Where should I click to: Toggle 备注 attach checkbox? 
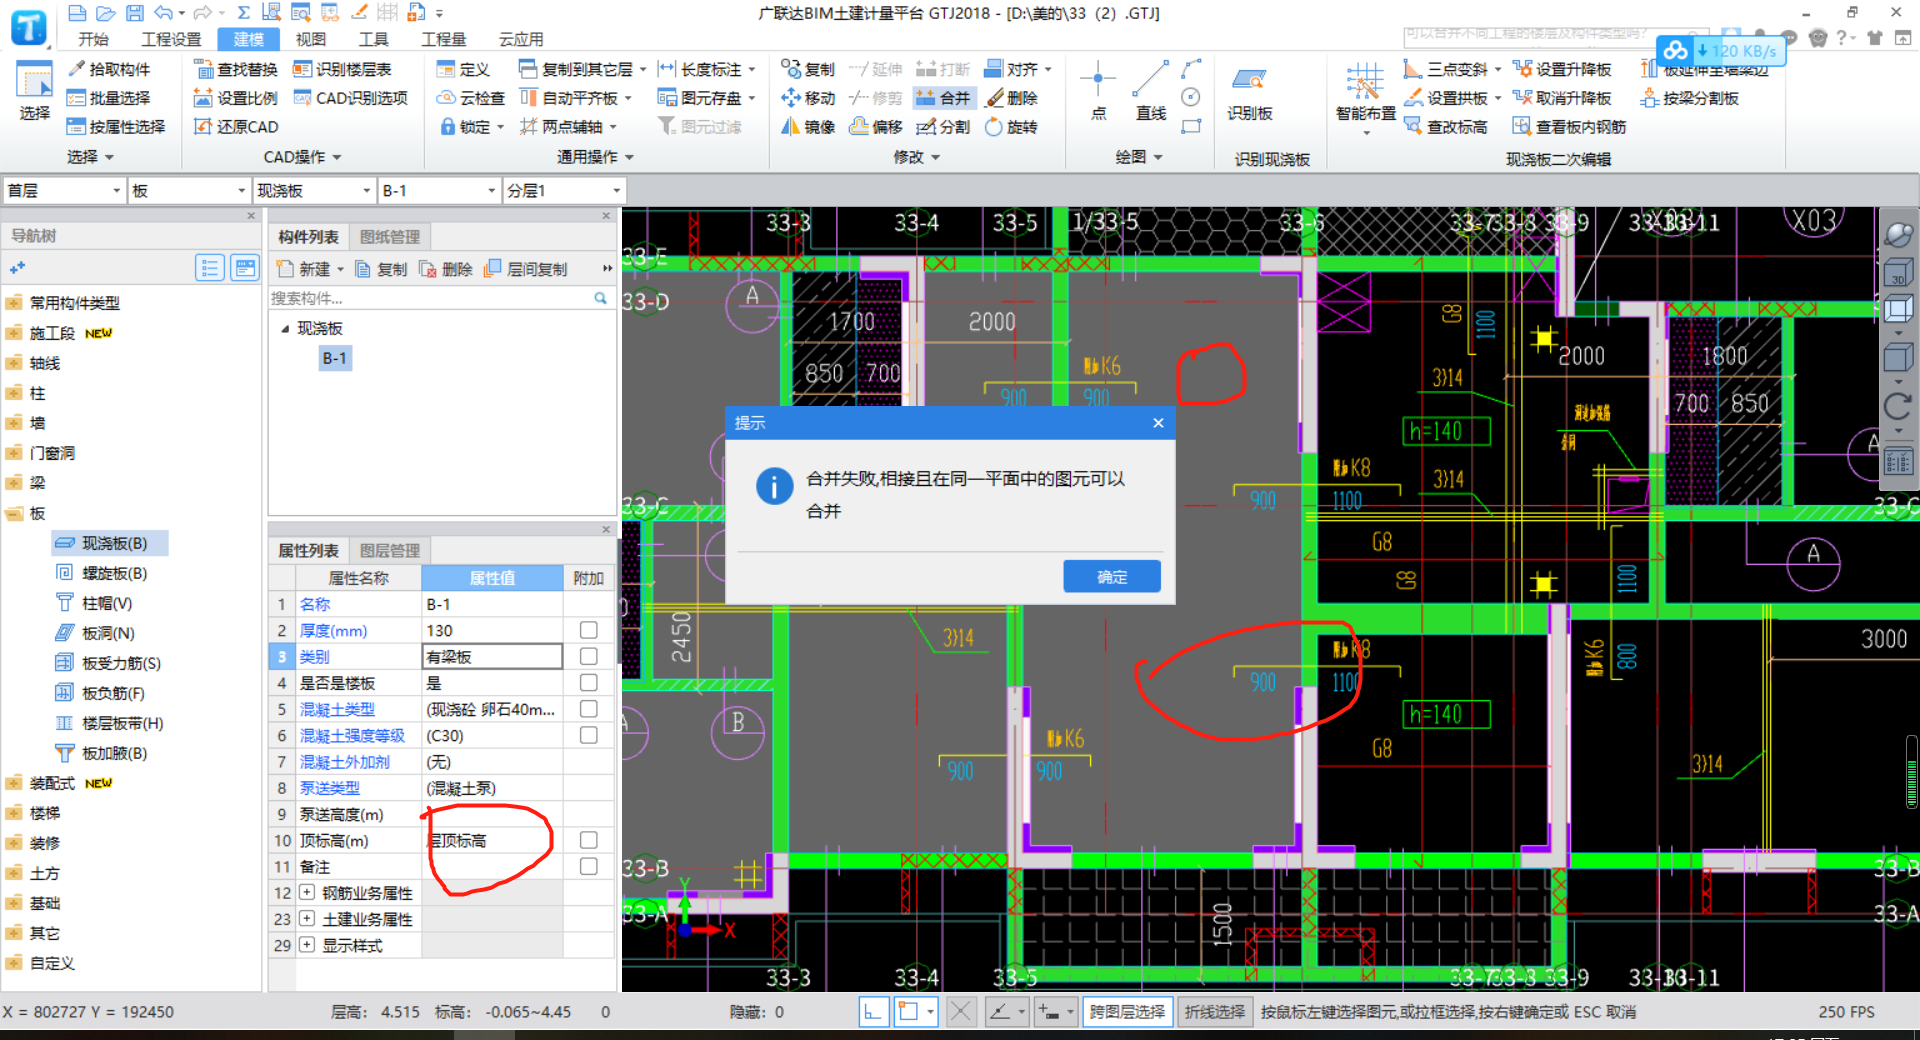pyautogui.click(x=589, y=866)
